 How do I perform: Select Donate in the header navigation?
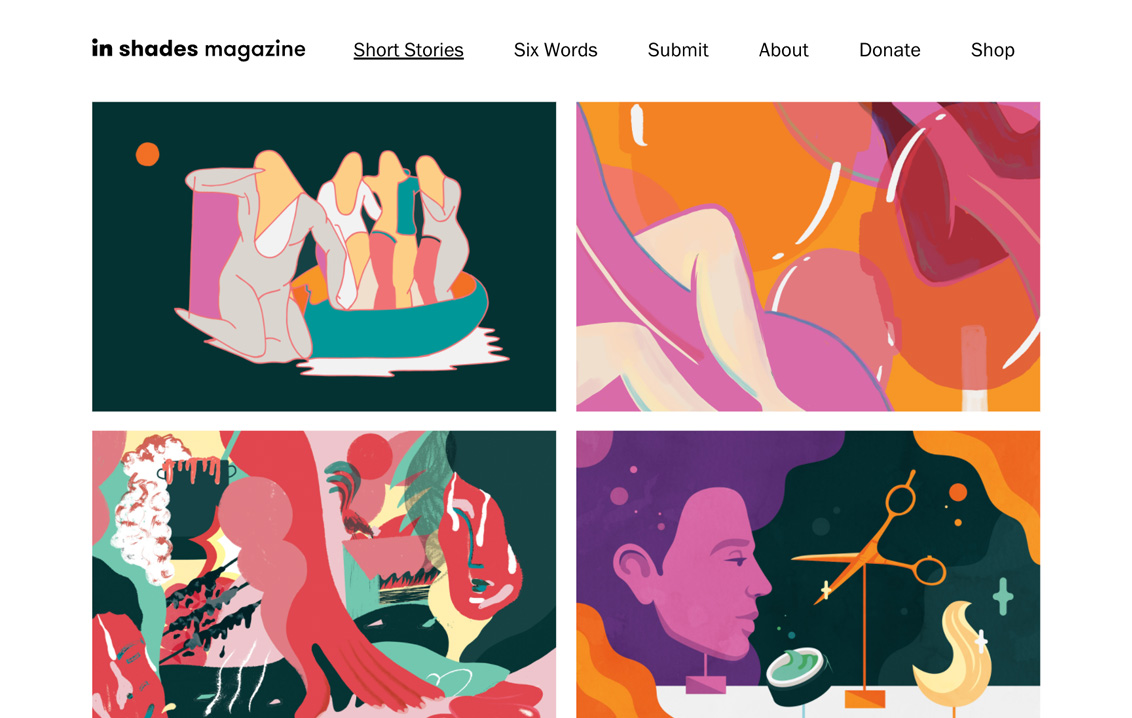(889, 50)
